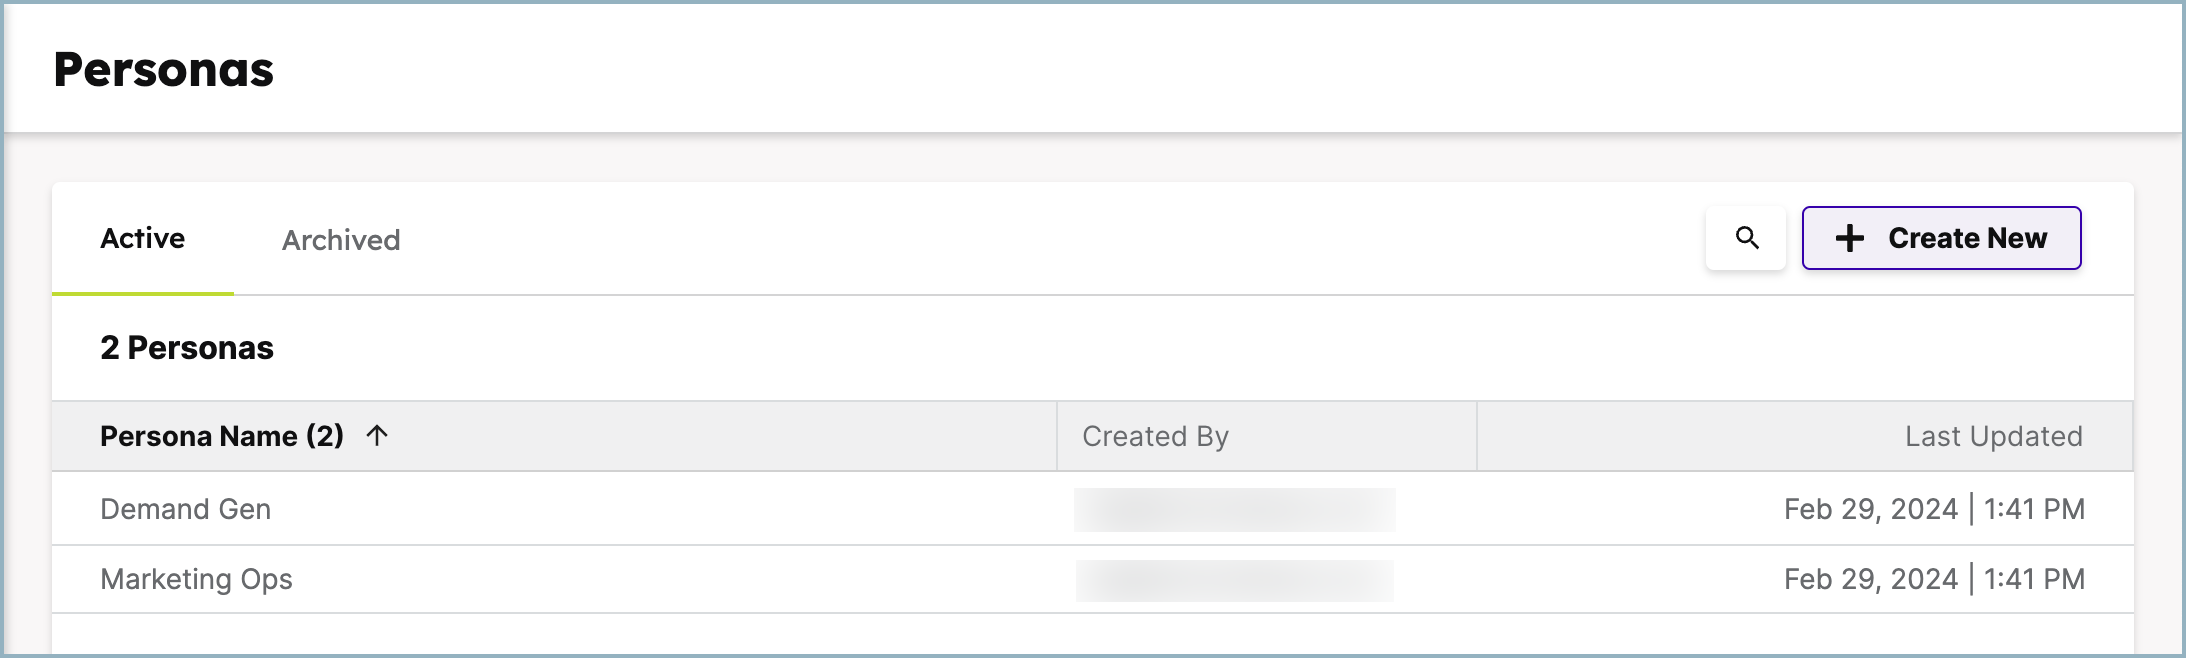This screenshot has width=2186, height=658.
Task: Click the Create New button label
Action: click(1967, 238)
